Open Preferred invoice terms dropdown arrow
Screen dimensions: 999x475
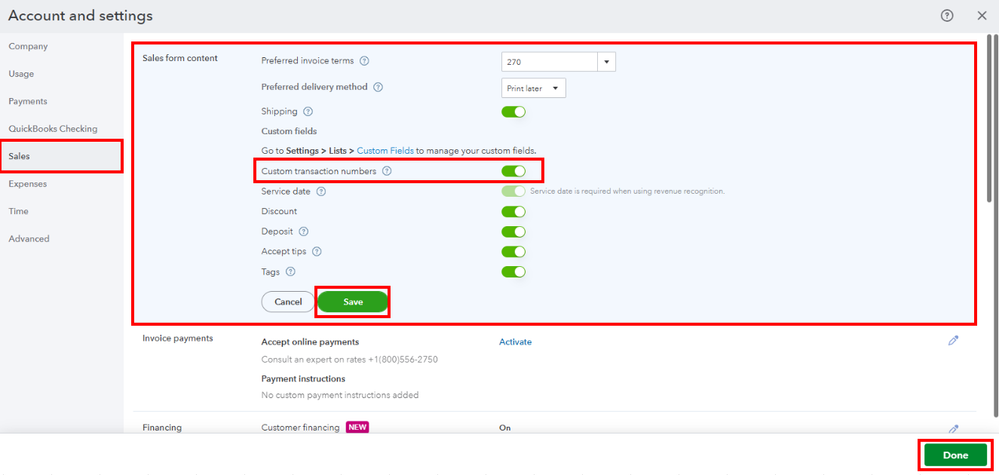pyautogui.click(x=607, y=62)
